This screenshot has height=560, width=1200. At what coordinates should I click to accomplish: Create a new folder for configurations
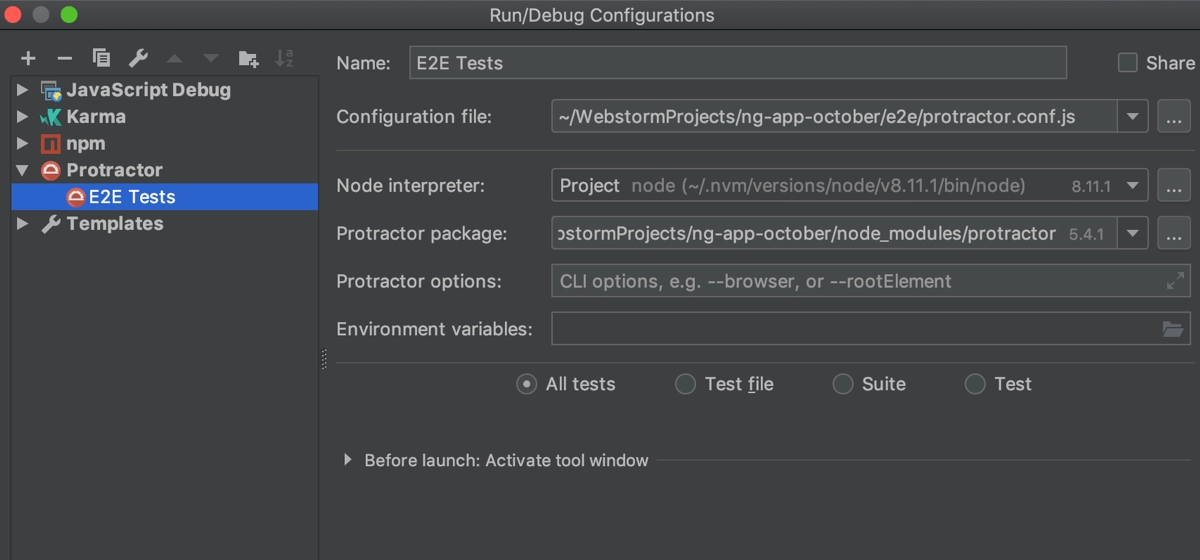click(248, 59)
